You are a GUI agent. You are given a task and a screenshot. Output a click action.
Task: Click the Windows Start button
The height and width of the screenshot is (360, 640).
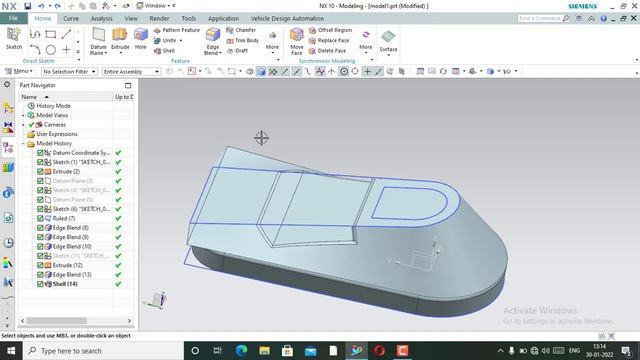pos(11,351)
